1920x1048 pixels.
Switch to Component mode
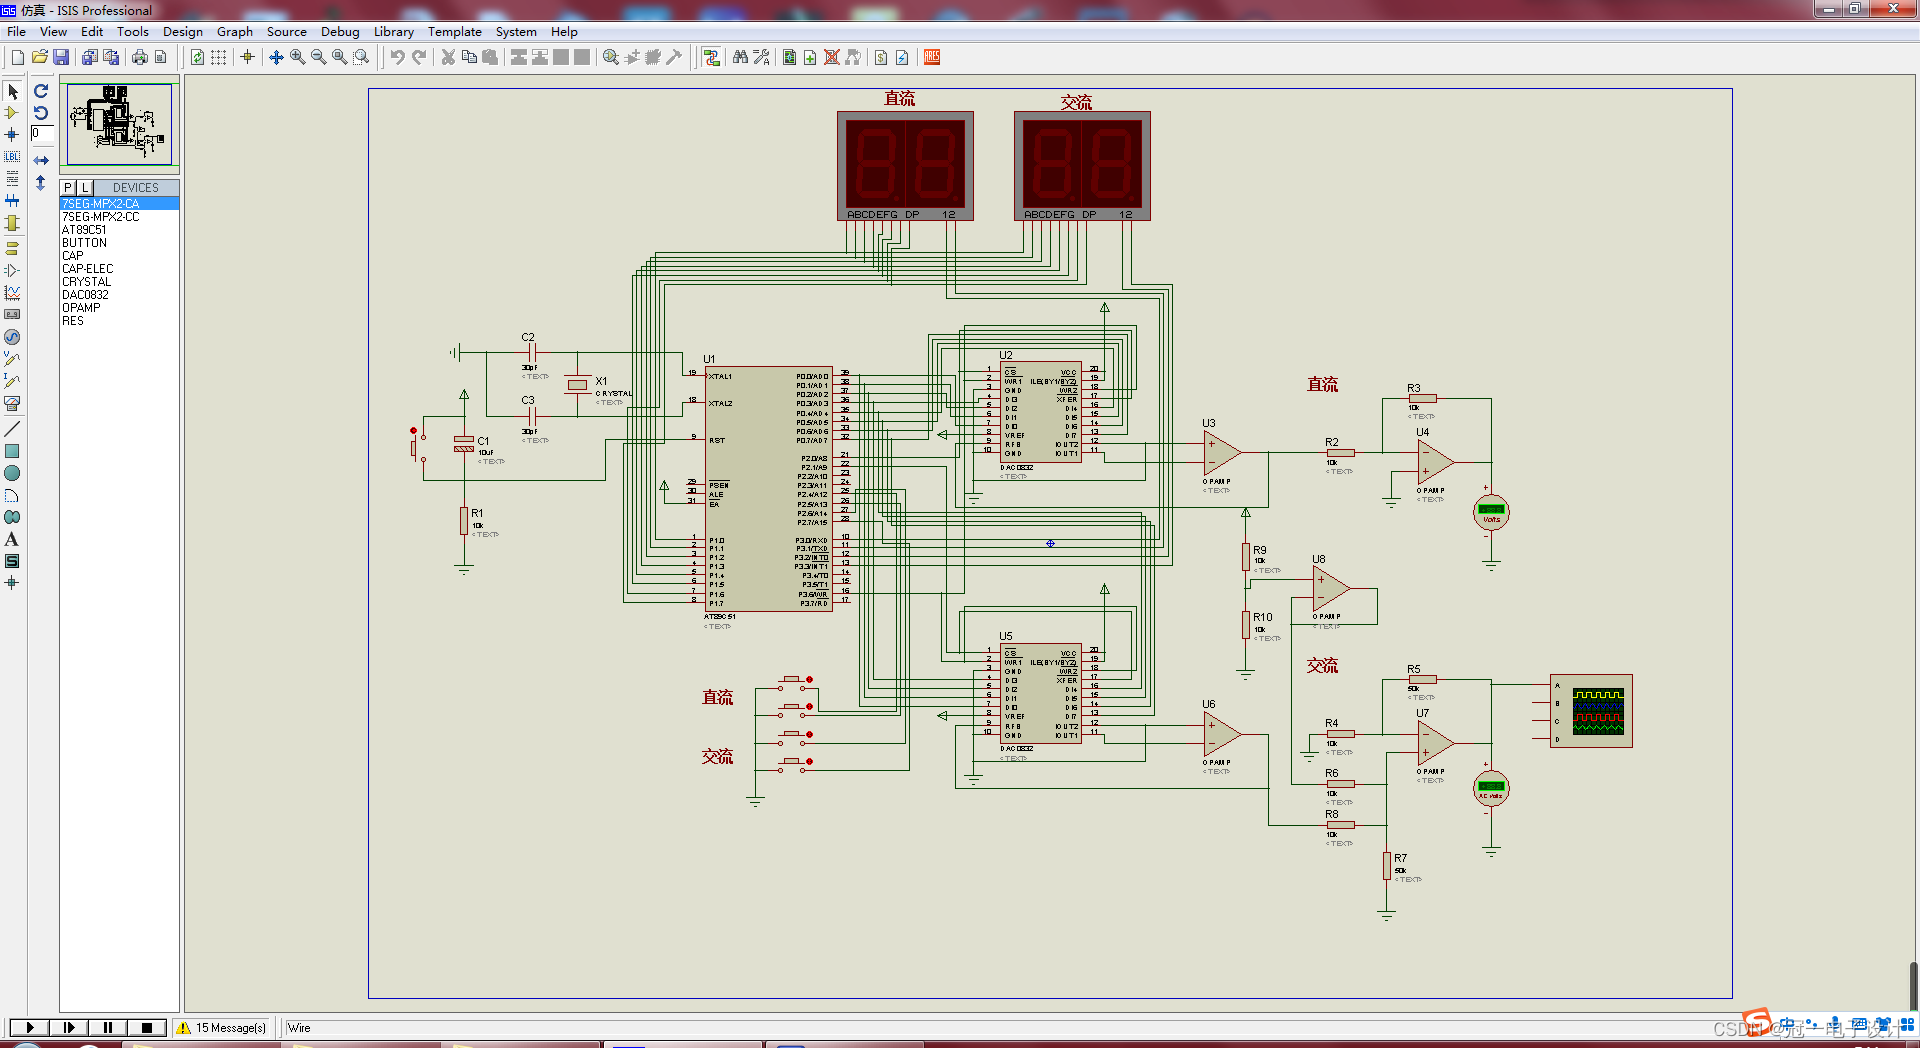[x=12, y=113]
